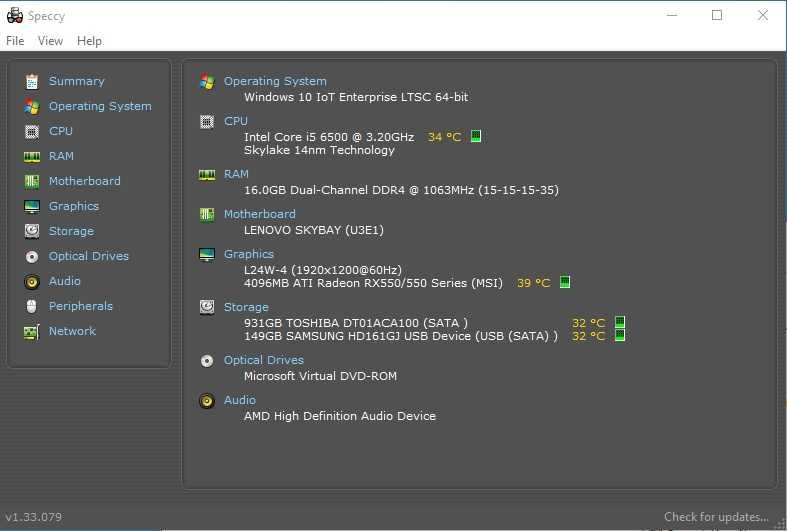Open the File menu
Viewport: 787px width, 531px height.
[15, 41]
